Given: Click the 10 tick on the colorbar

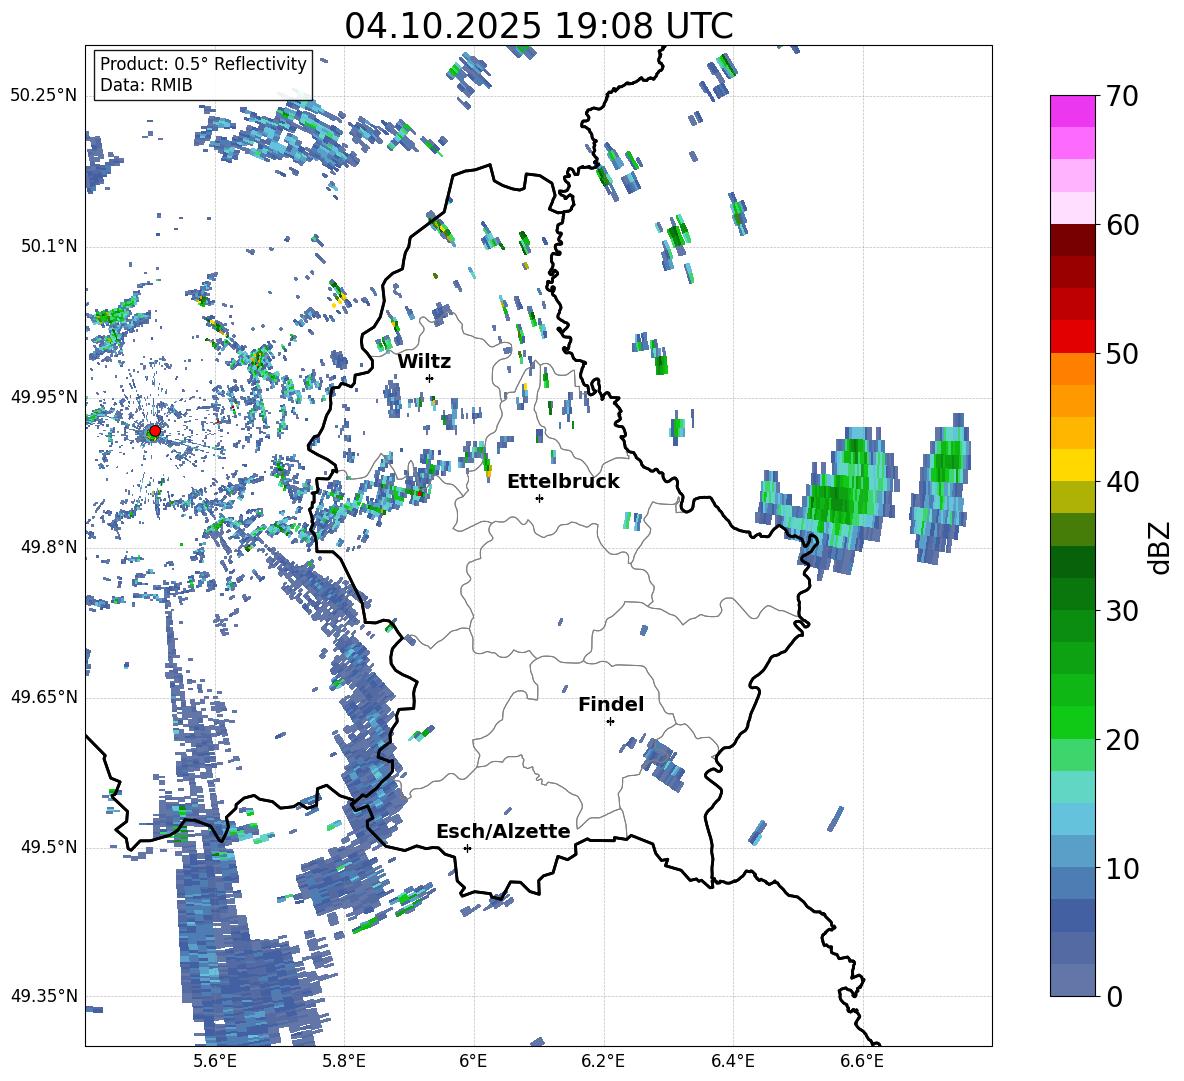Looking at the screenshot, I should click(1121, 868).
